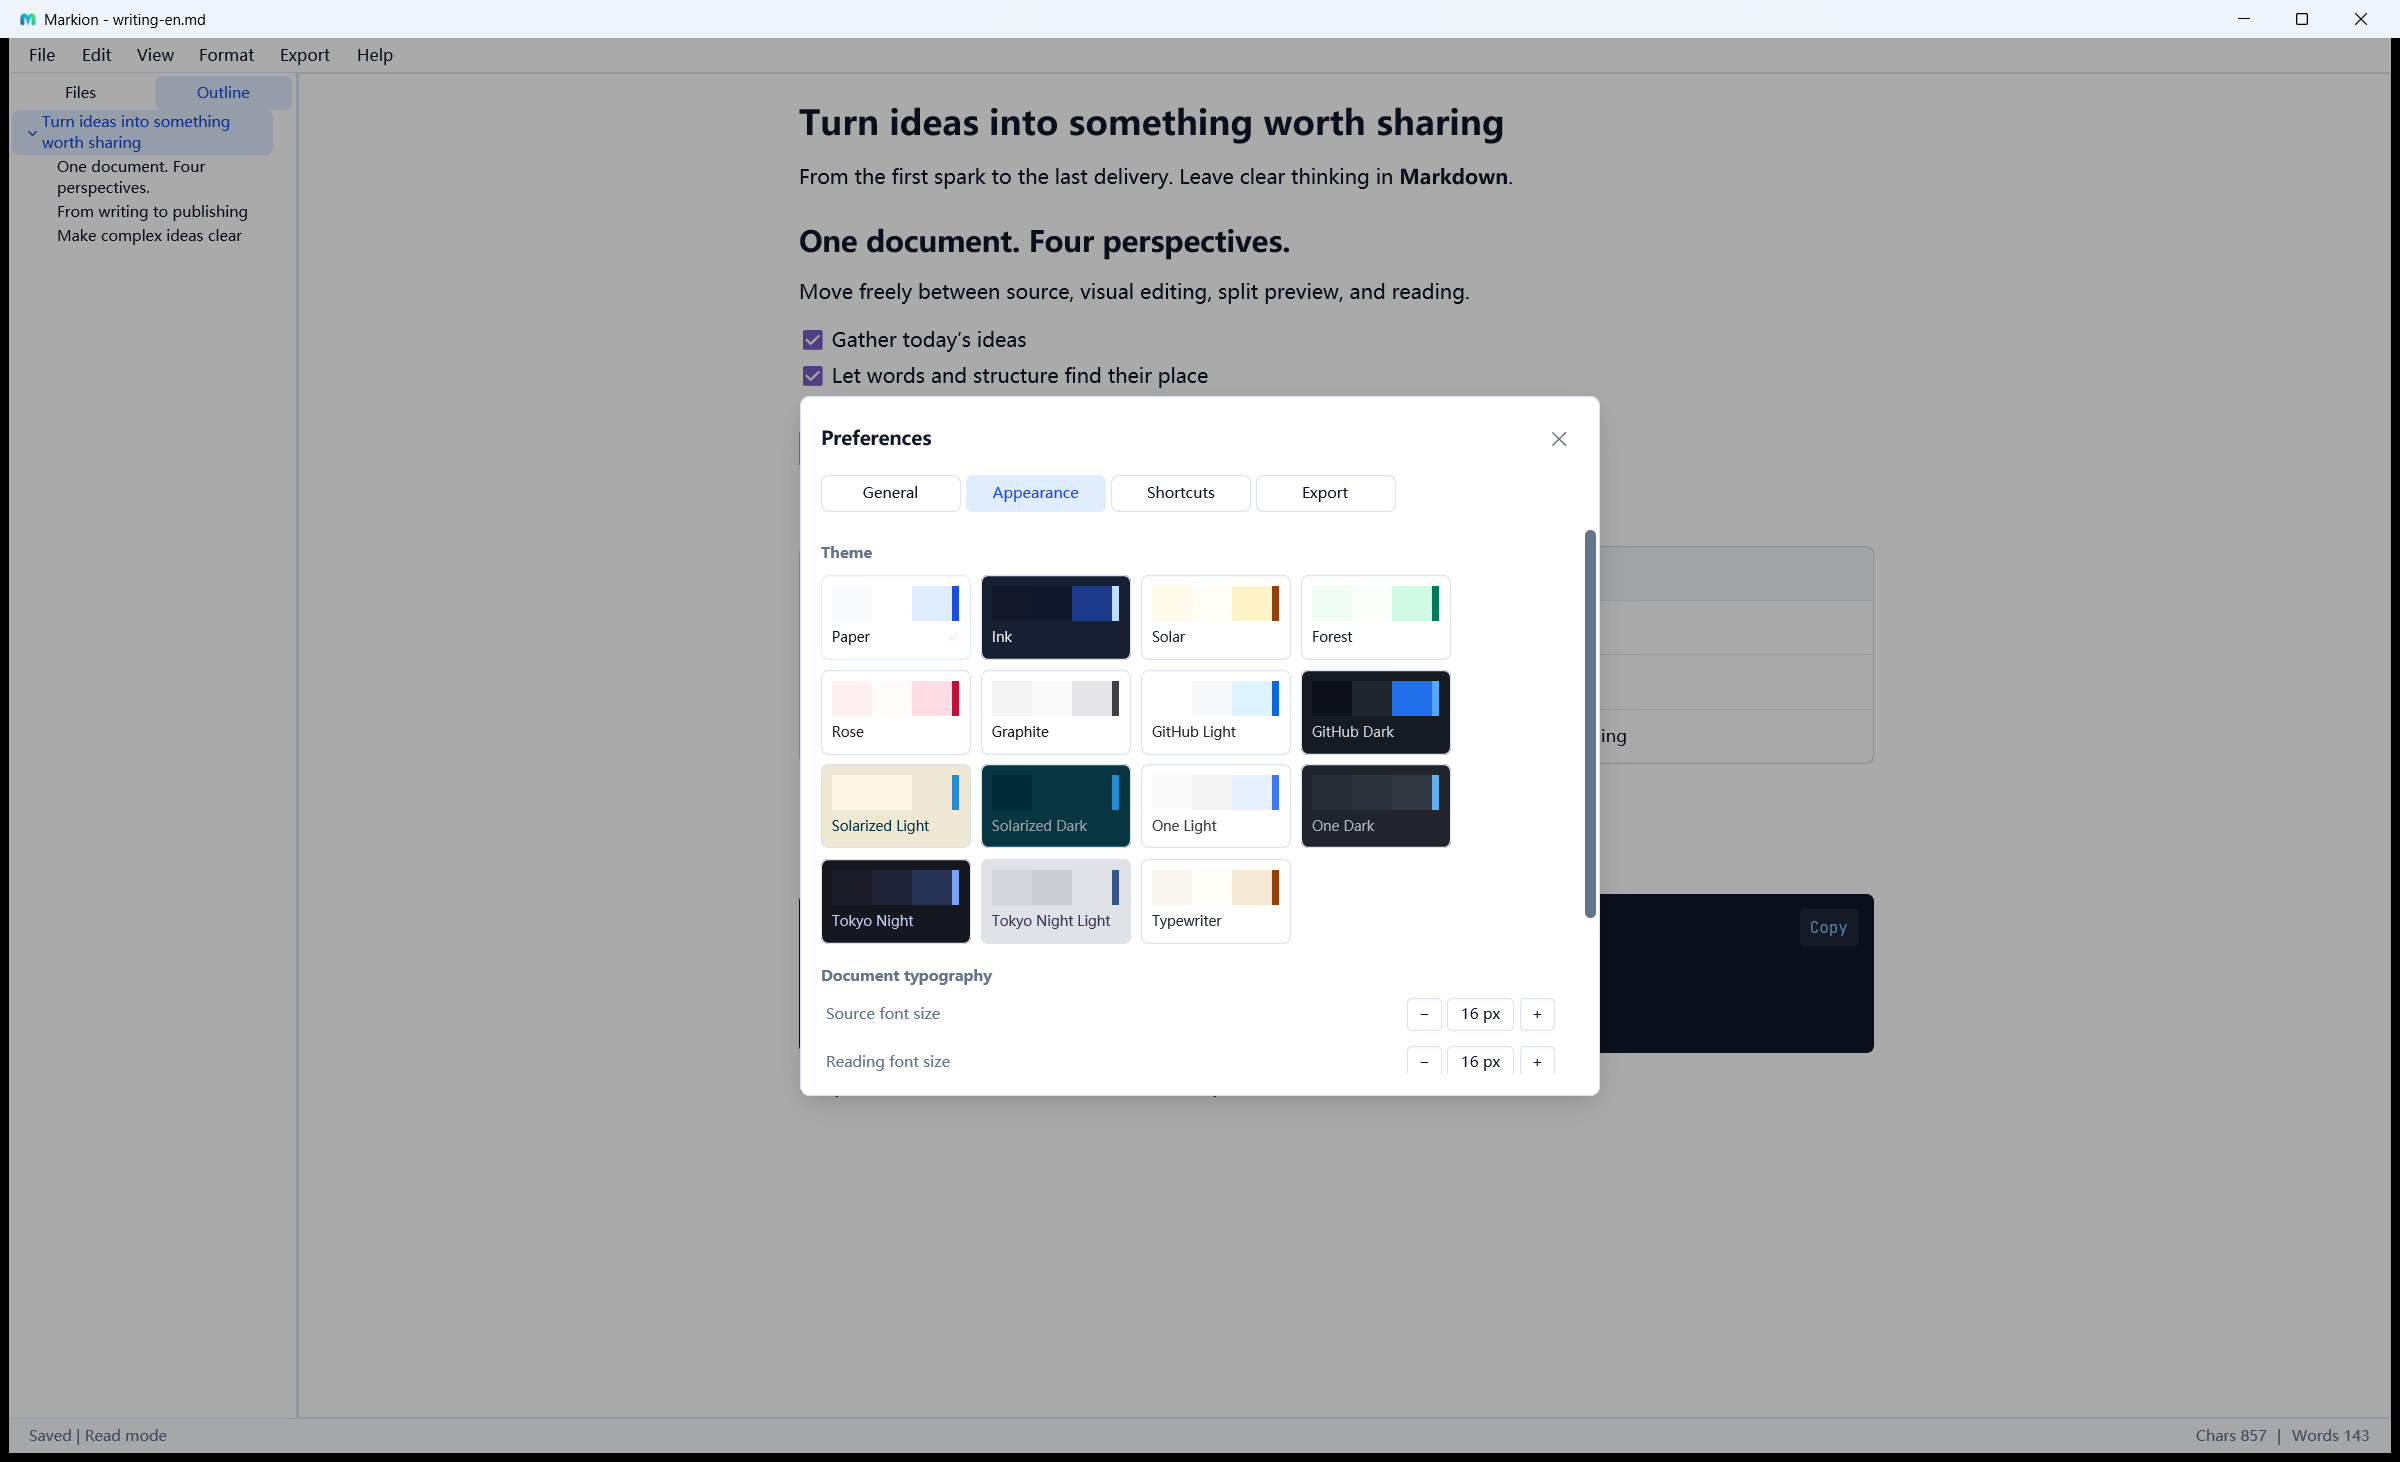Screen dimensions: 2400x1462
Task: Open the Export menu in the menu bar
Action: pyautogui.click(x=305, y=55)
